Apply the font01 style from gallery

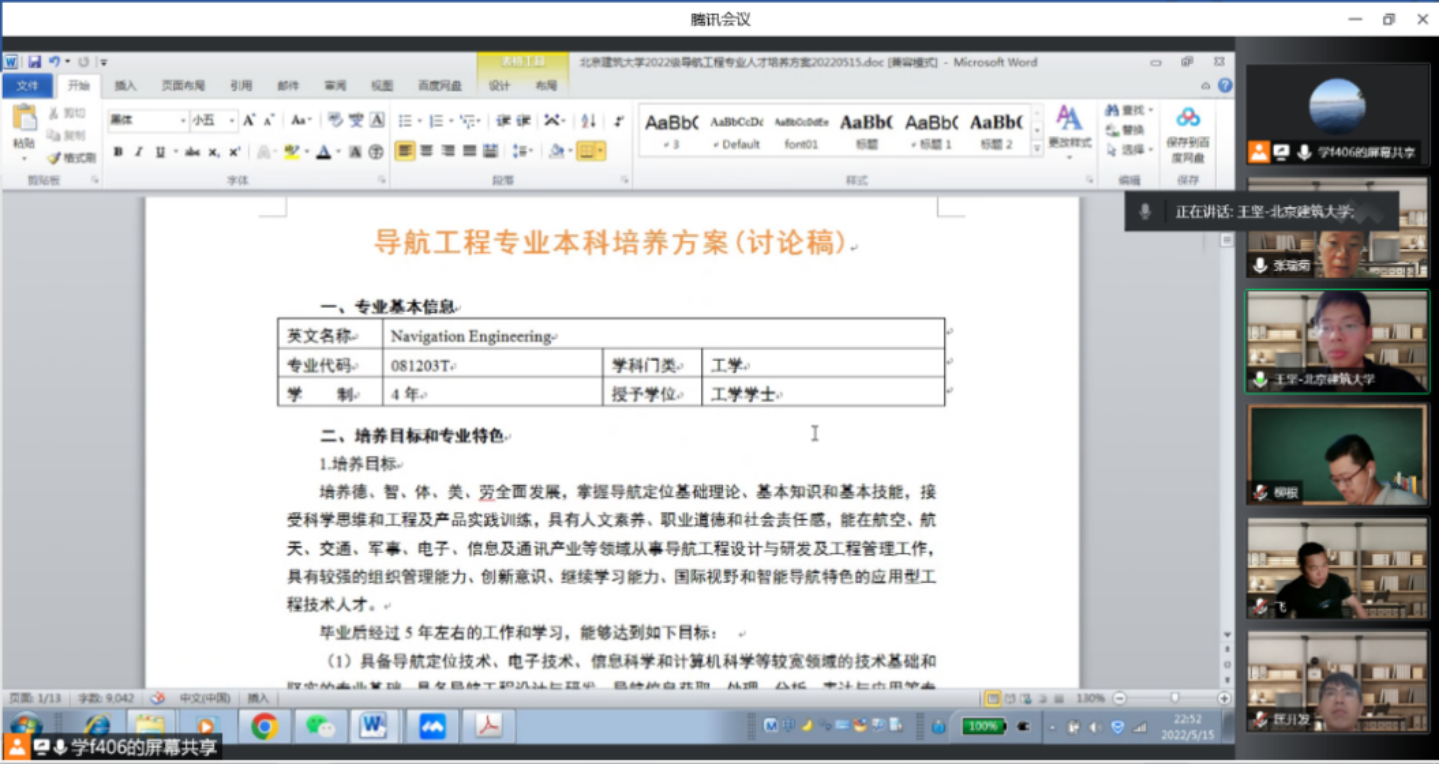tap(801, 130)
